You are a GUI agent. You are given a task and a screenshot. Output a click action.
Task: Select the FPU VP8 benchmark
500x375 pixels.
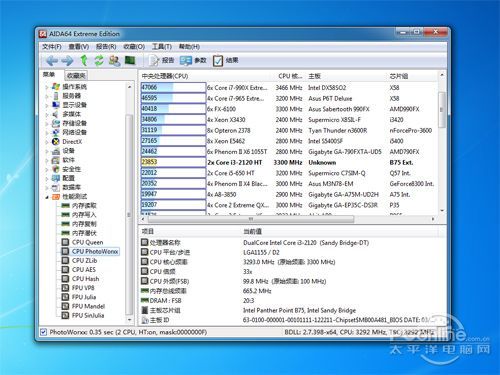pyautogui.click(x=83, y=288)
